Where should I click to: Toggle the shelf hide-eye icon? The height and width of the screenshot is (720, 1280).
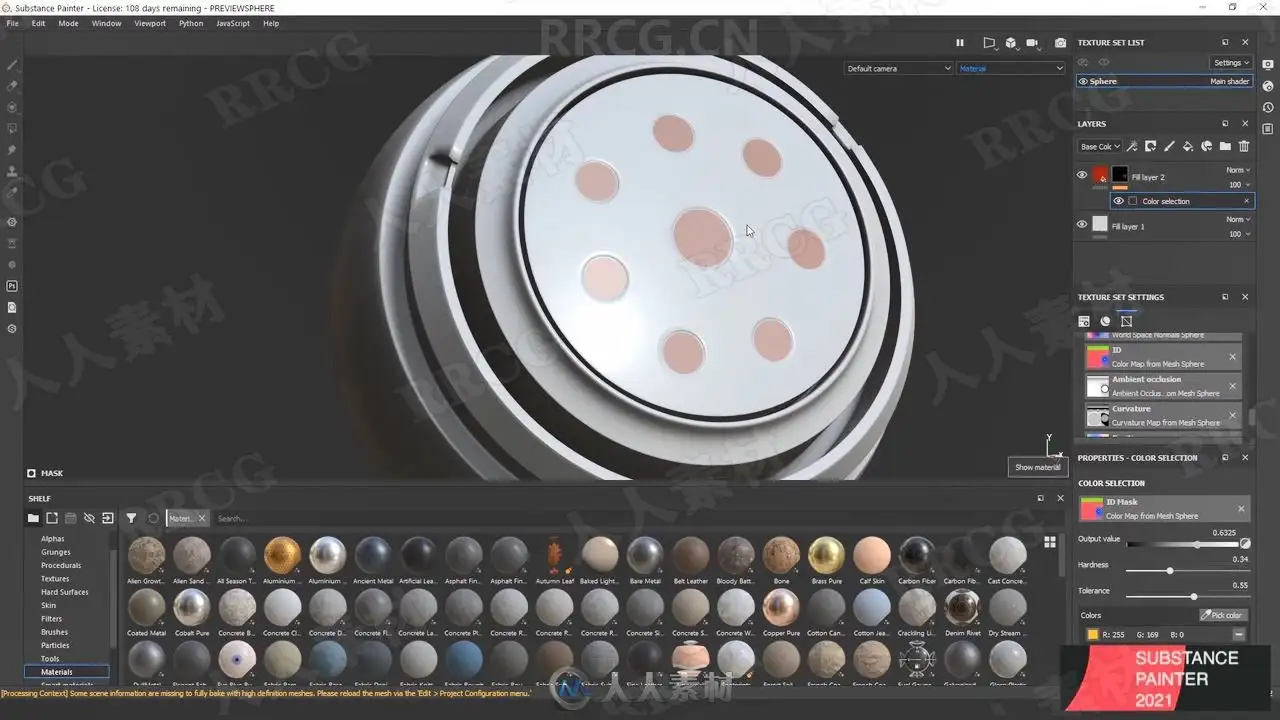[x=89, y=518]
